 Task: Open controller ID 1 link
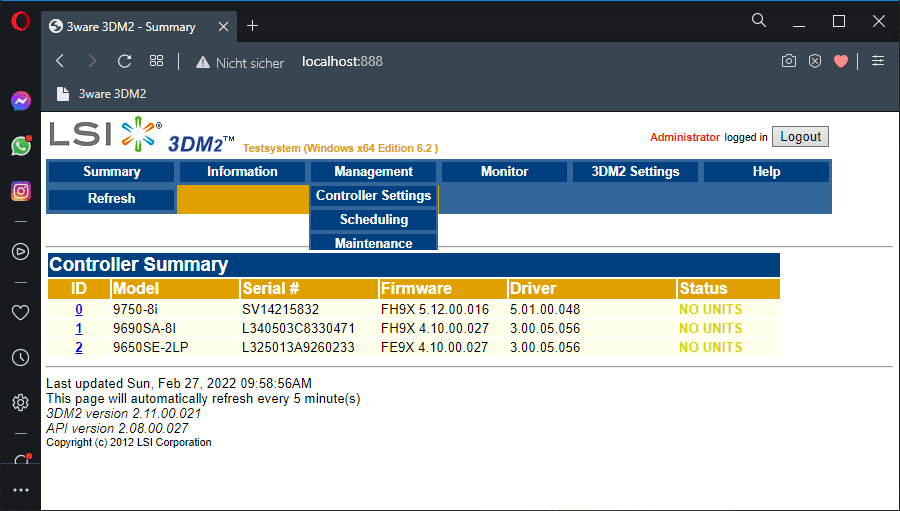point(79,328)
